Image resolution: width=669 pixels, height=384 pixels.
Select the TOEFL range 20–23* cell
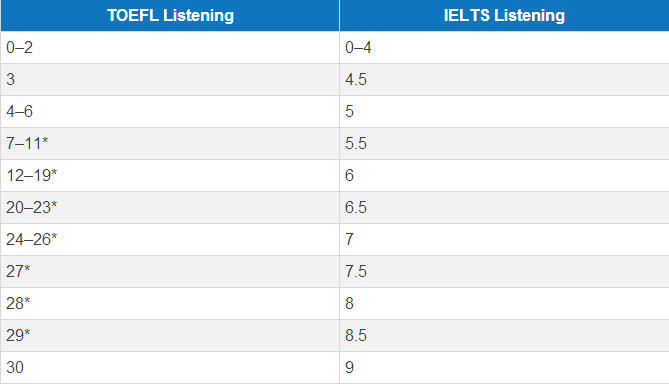click(170, 207)
